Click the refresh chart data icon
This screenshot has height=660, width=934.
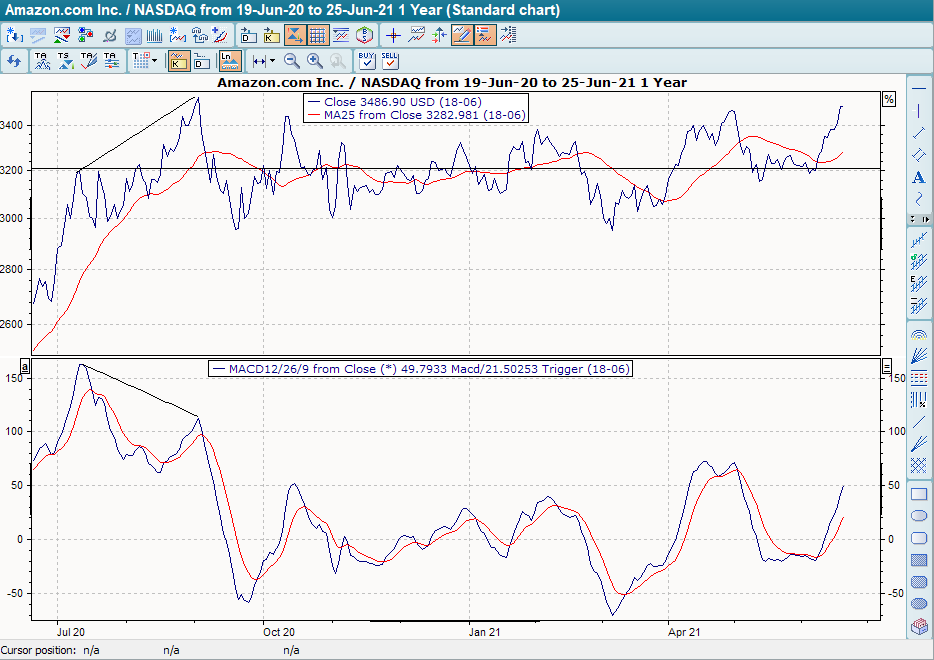(14, 60)
